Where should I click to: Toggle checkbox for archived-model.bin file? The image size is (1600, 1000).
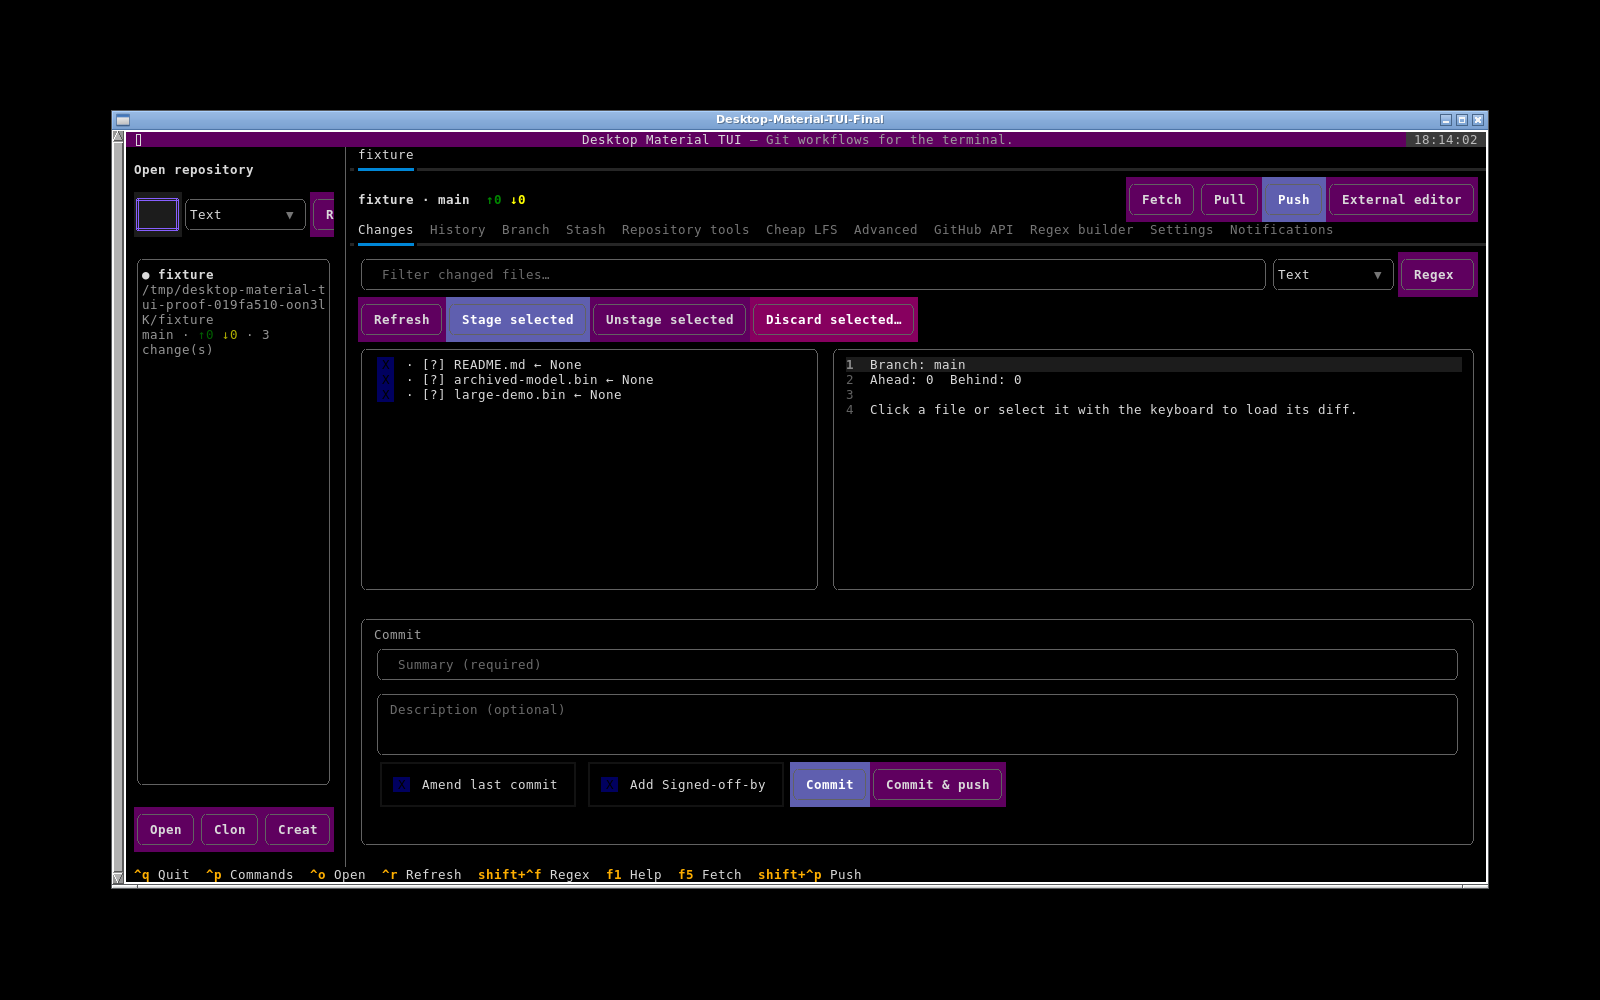(x=386, y=380)
